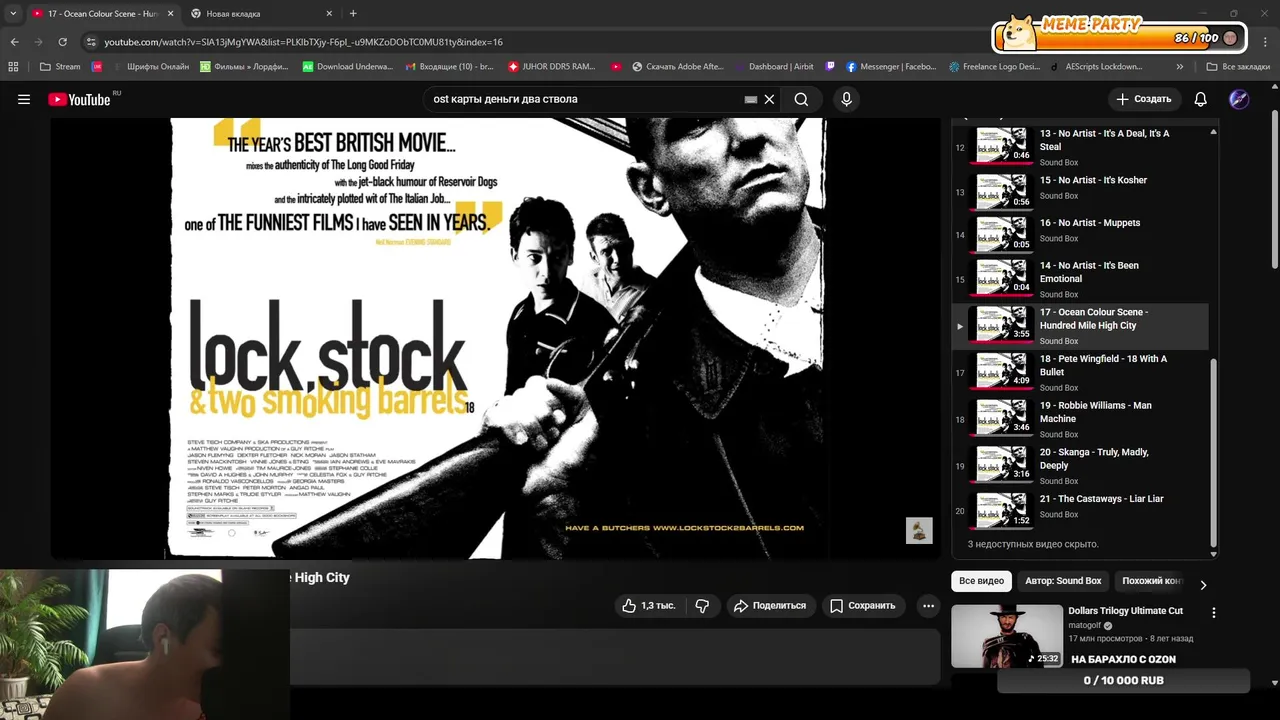The height and width of the screenshot is (720, 1280).
Task: Click the info card icon on video
Action: pos(919,530)
